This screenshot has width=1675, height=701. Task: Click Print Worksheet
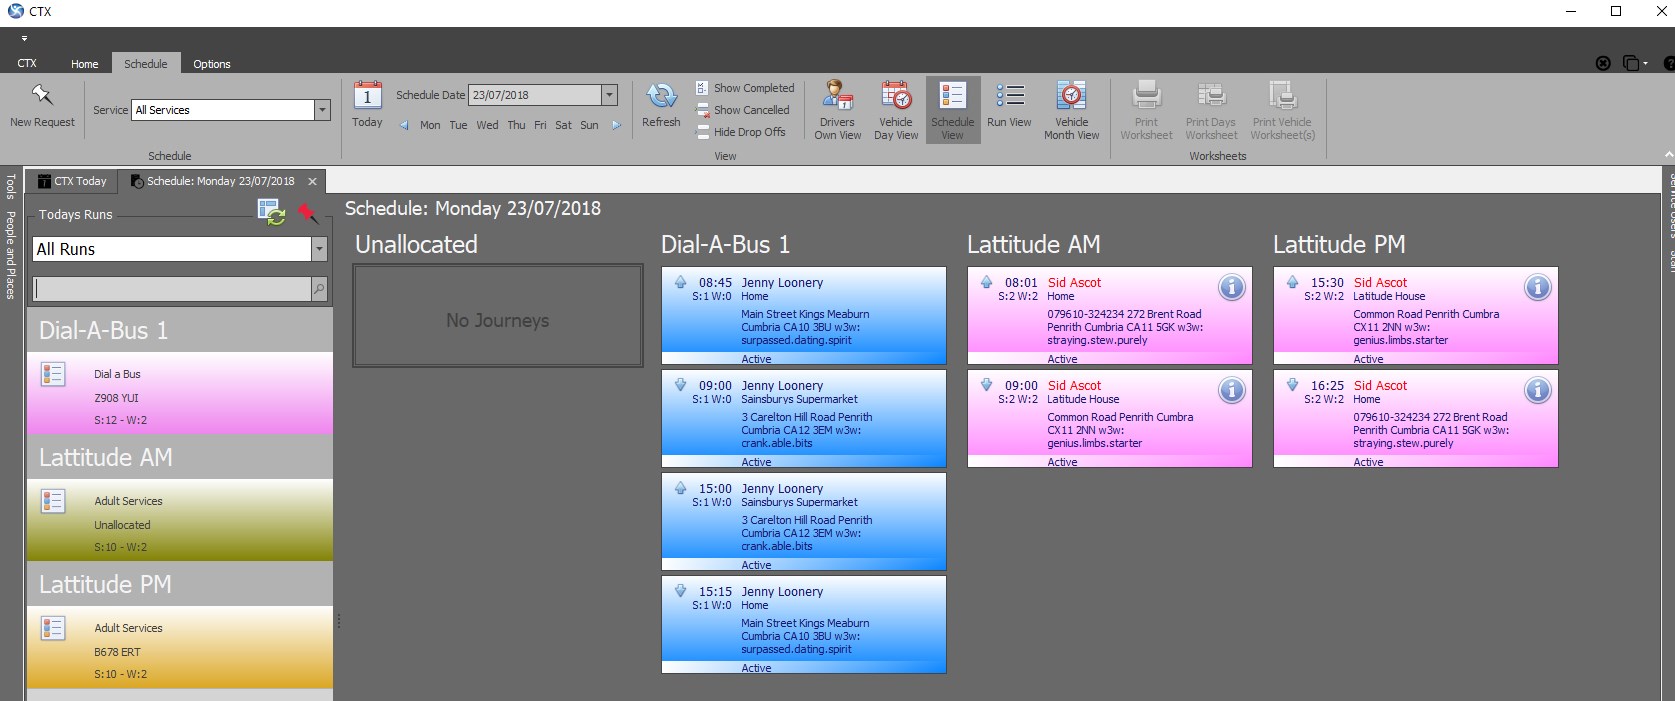point(1146,110)
